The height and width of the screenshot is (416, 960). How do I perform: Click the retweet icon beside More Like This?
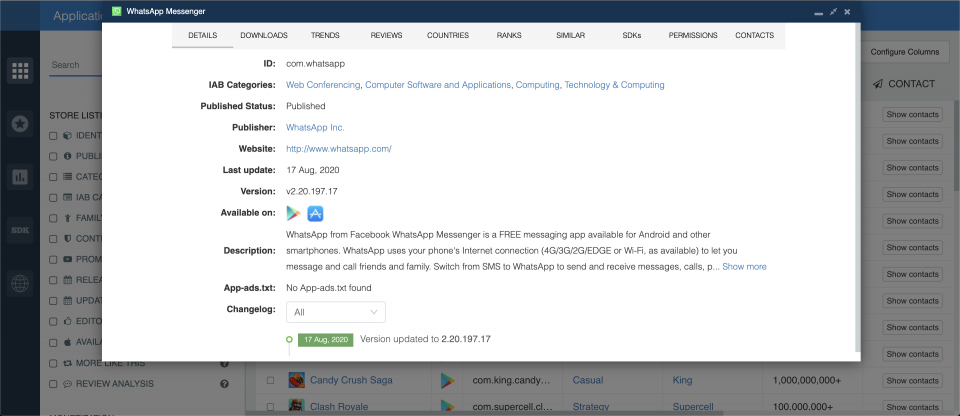click(68, 363)
